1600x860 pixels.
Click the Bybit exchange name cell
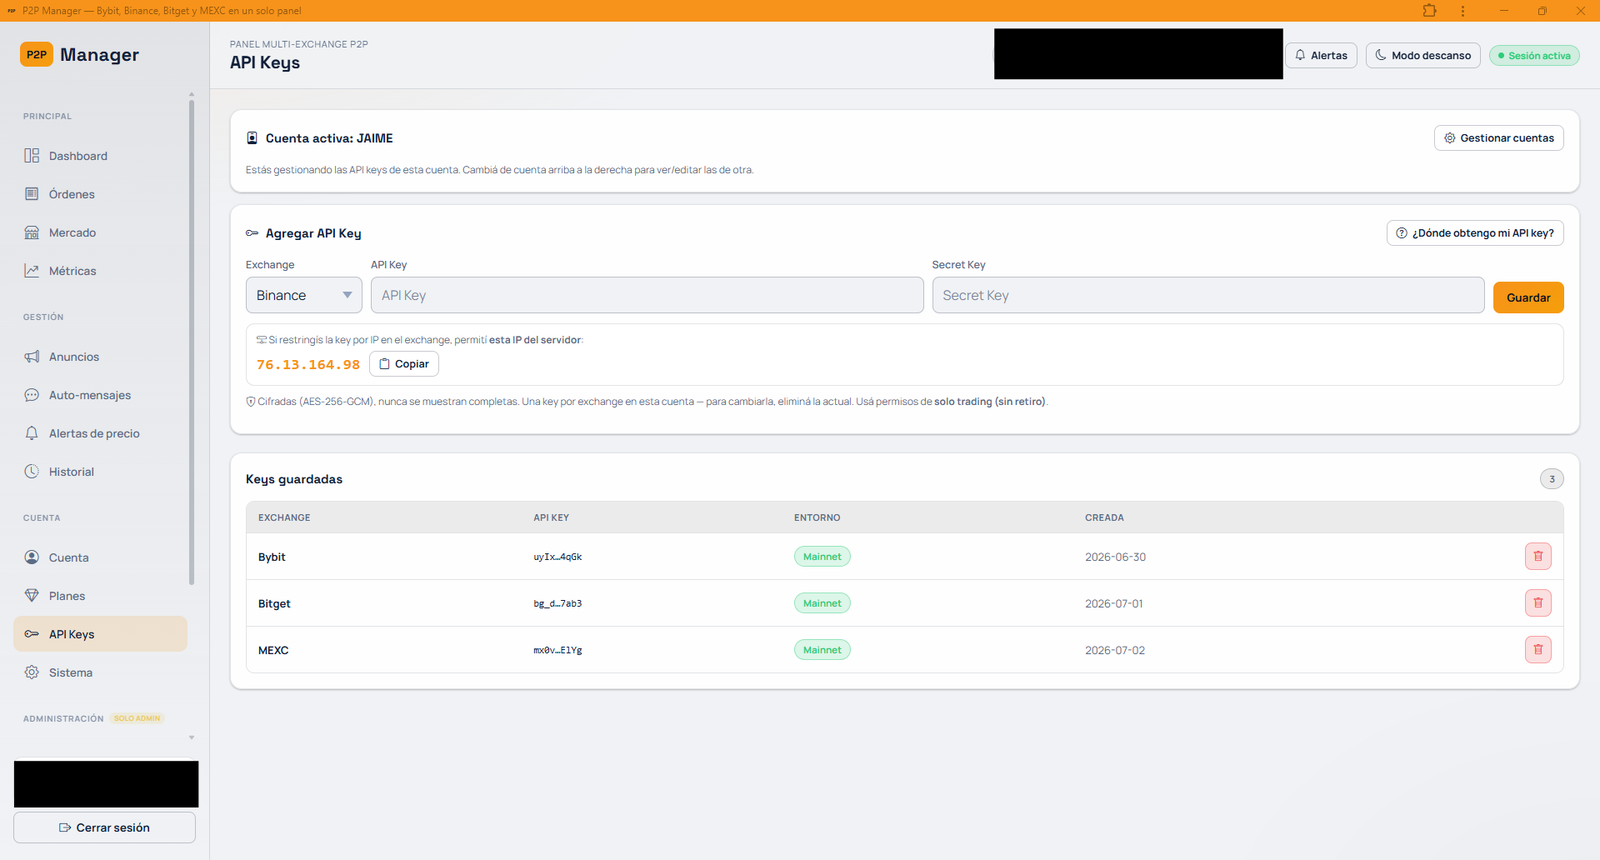click(x=272, y=557)
